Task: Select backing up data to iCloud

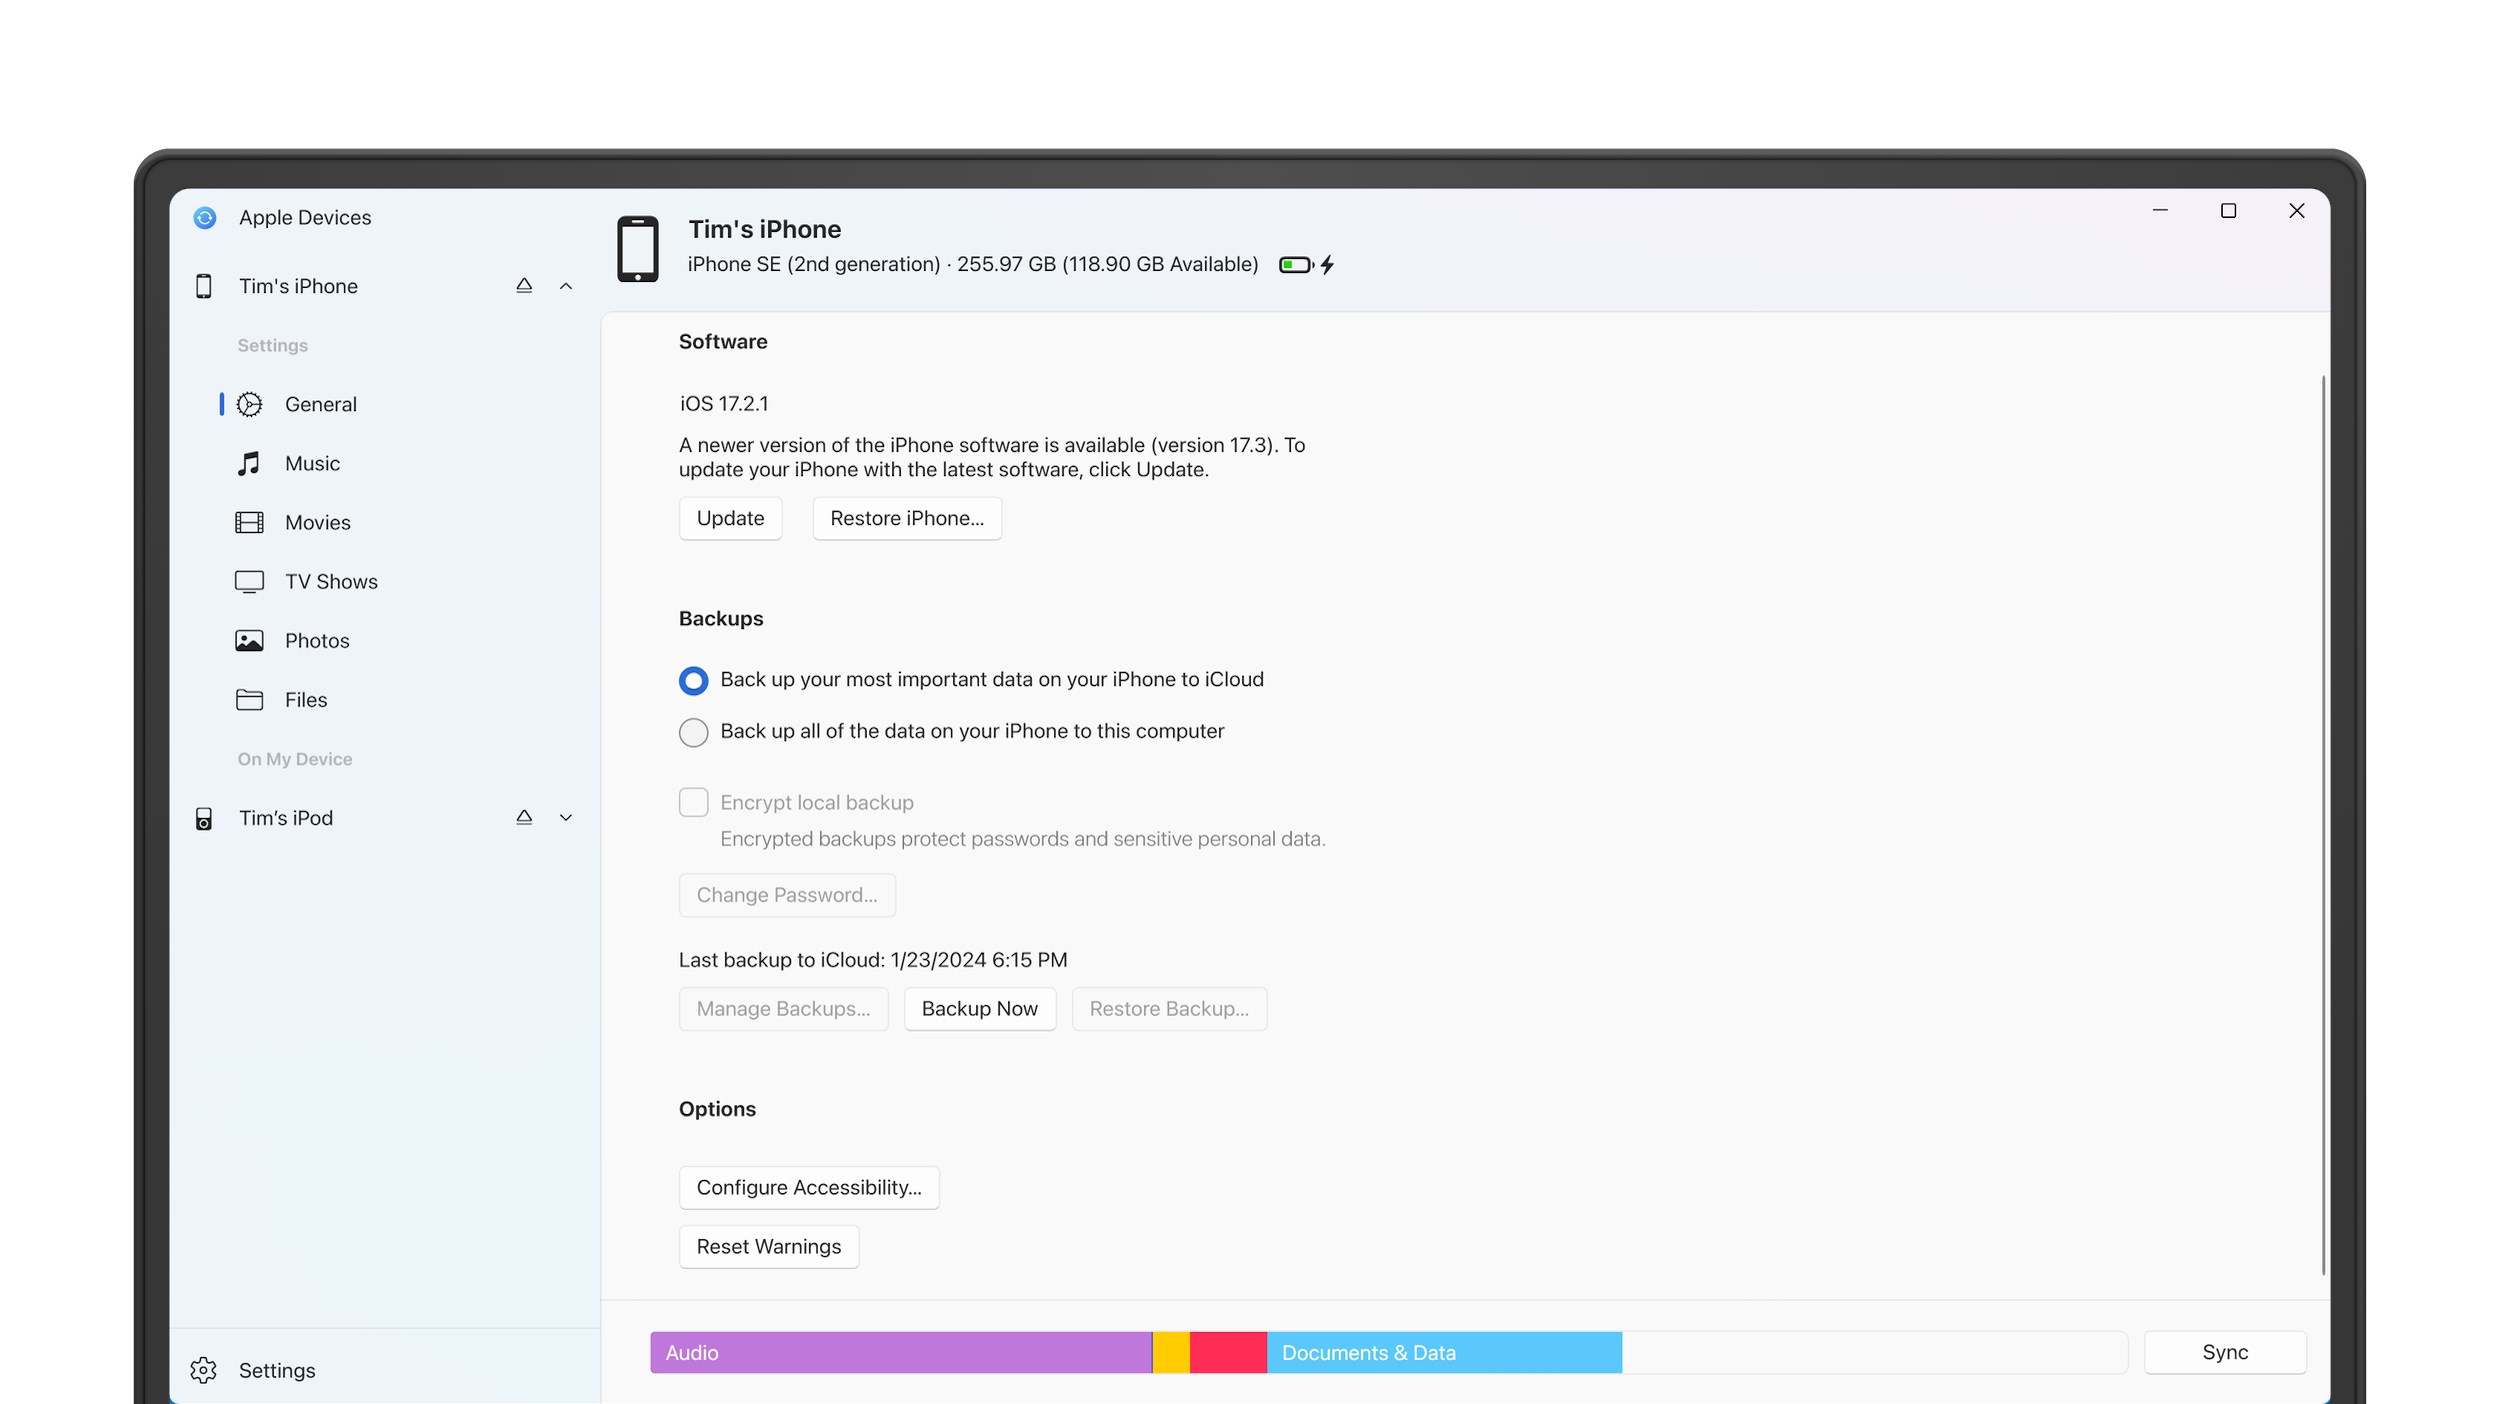Action: (x=693, y=680)
